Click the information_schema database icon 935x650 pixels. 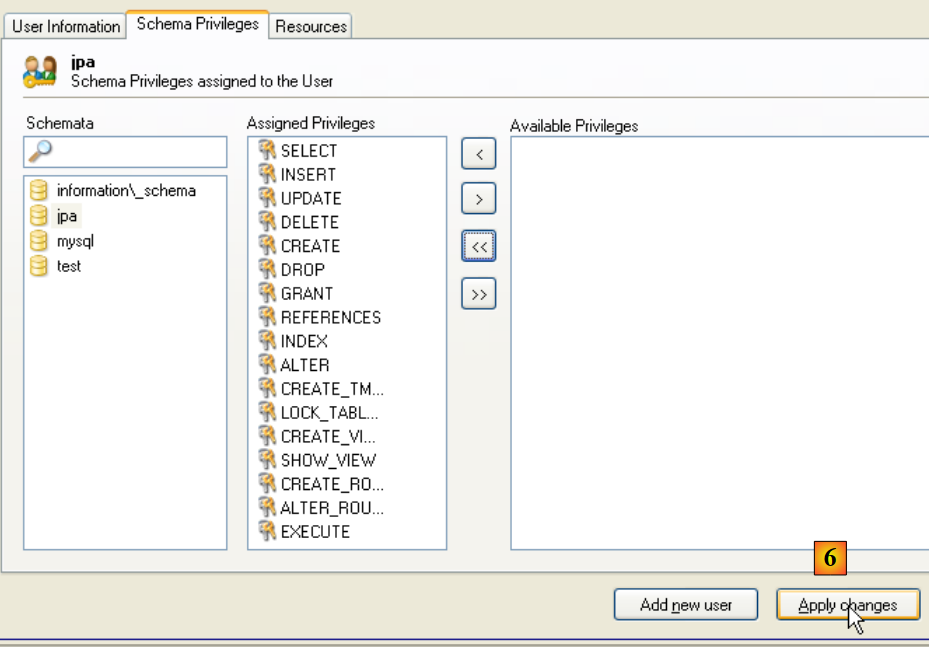click(x=39, y=191)
